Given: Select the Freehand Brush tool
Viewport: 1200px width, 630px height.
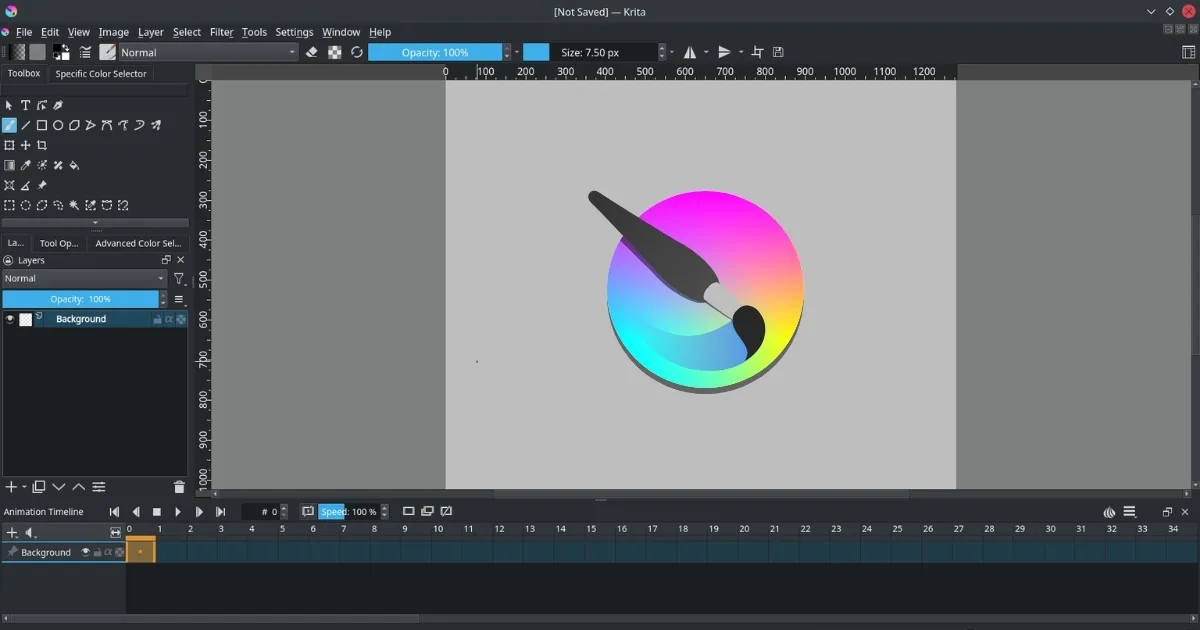Looking at the screenshot, I should [x=9, y=125].
